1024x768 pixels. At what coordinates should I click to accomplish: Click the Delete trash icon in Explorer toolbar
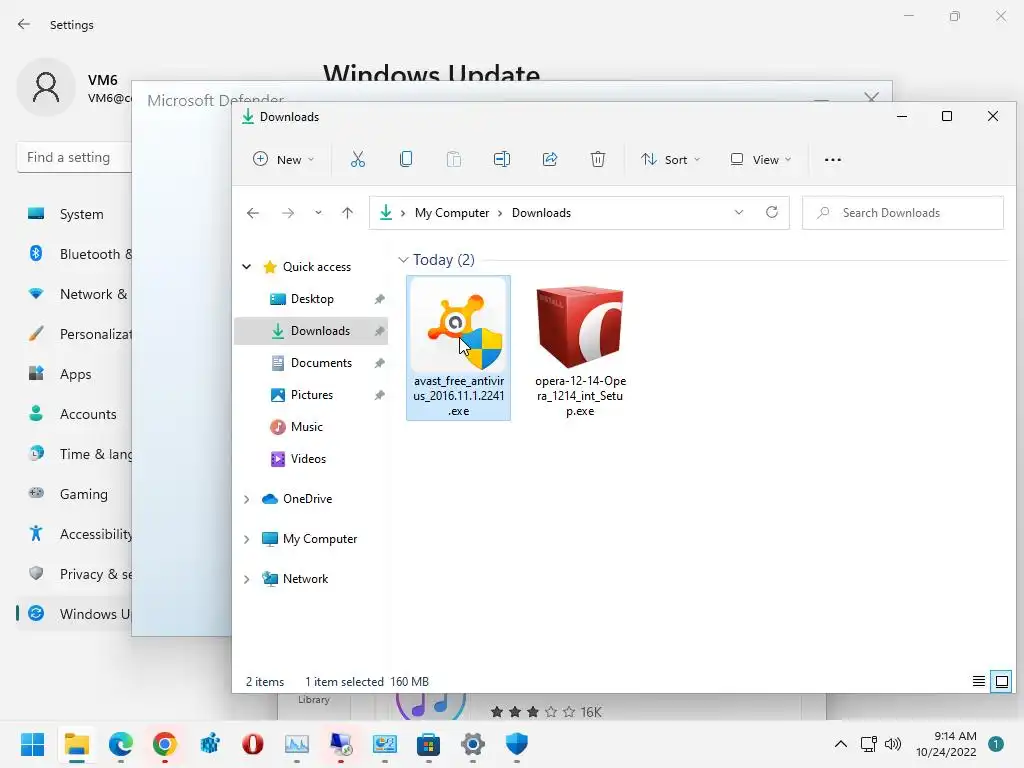point(598,159)
